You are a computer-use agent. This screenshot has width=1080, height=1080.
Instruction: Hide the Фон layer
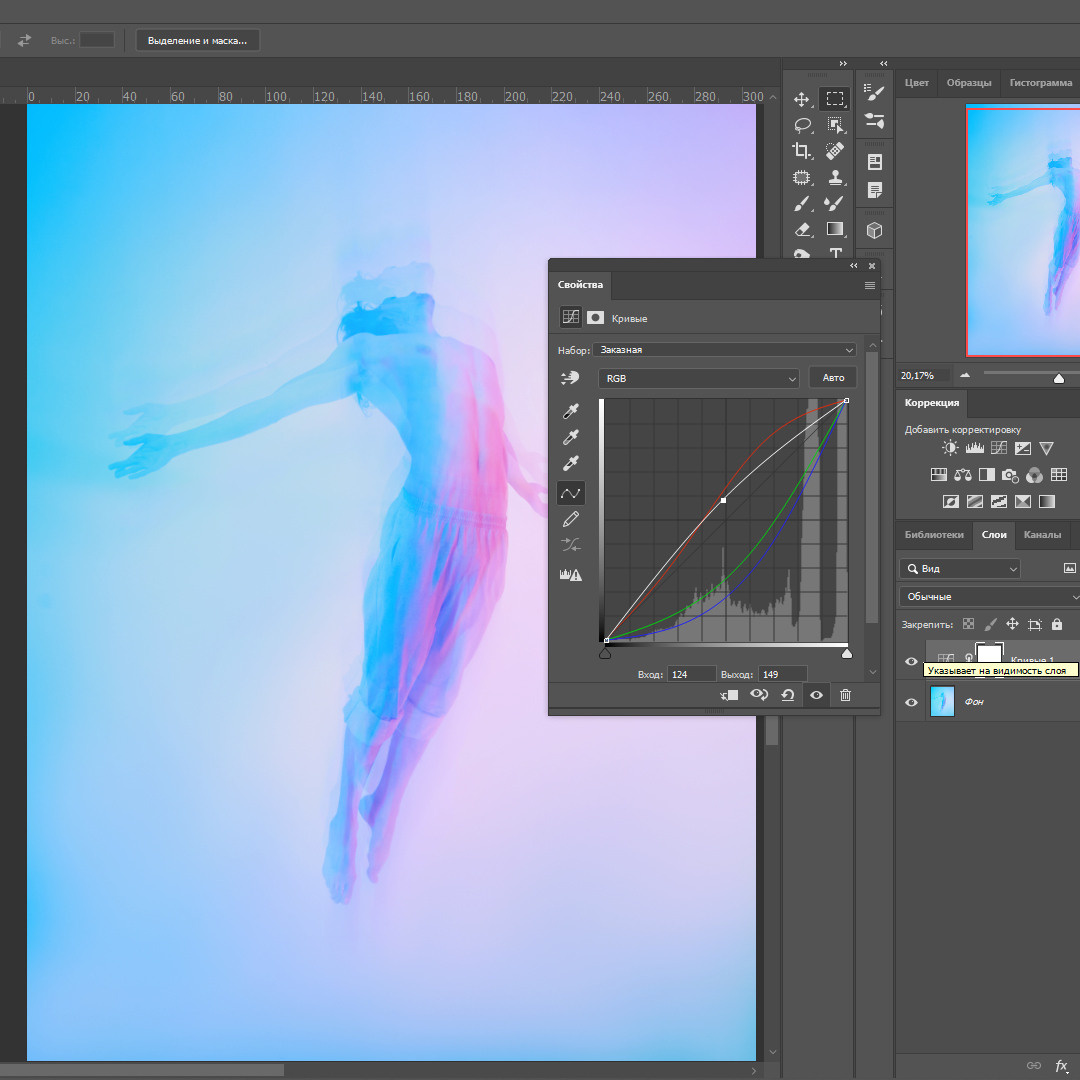point(911,702)
